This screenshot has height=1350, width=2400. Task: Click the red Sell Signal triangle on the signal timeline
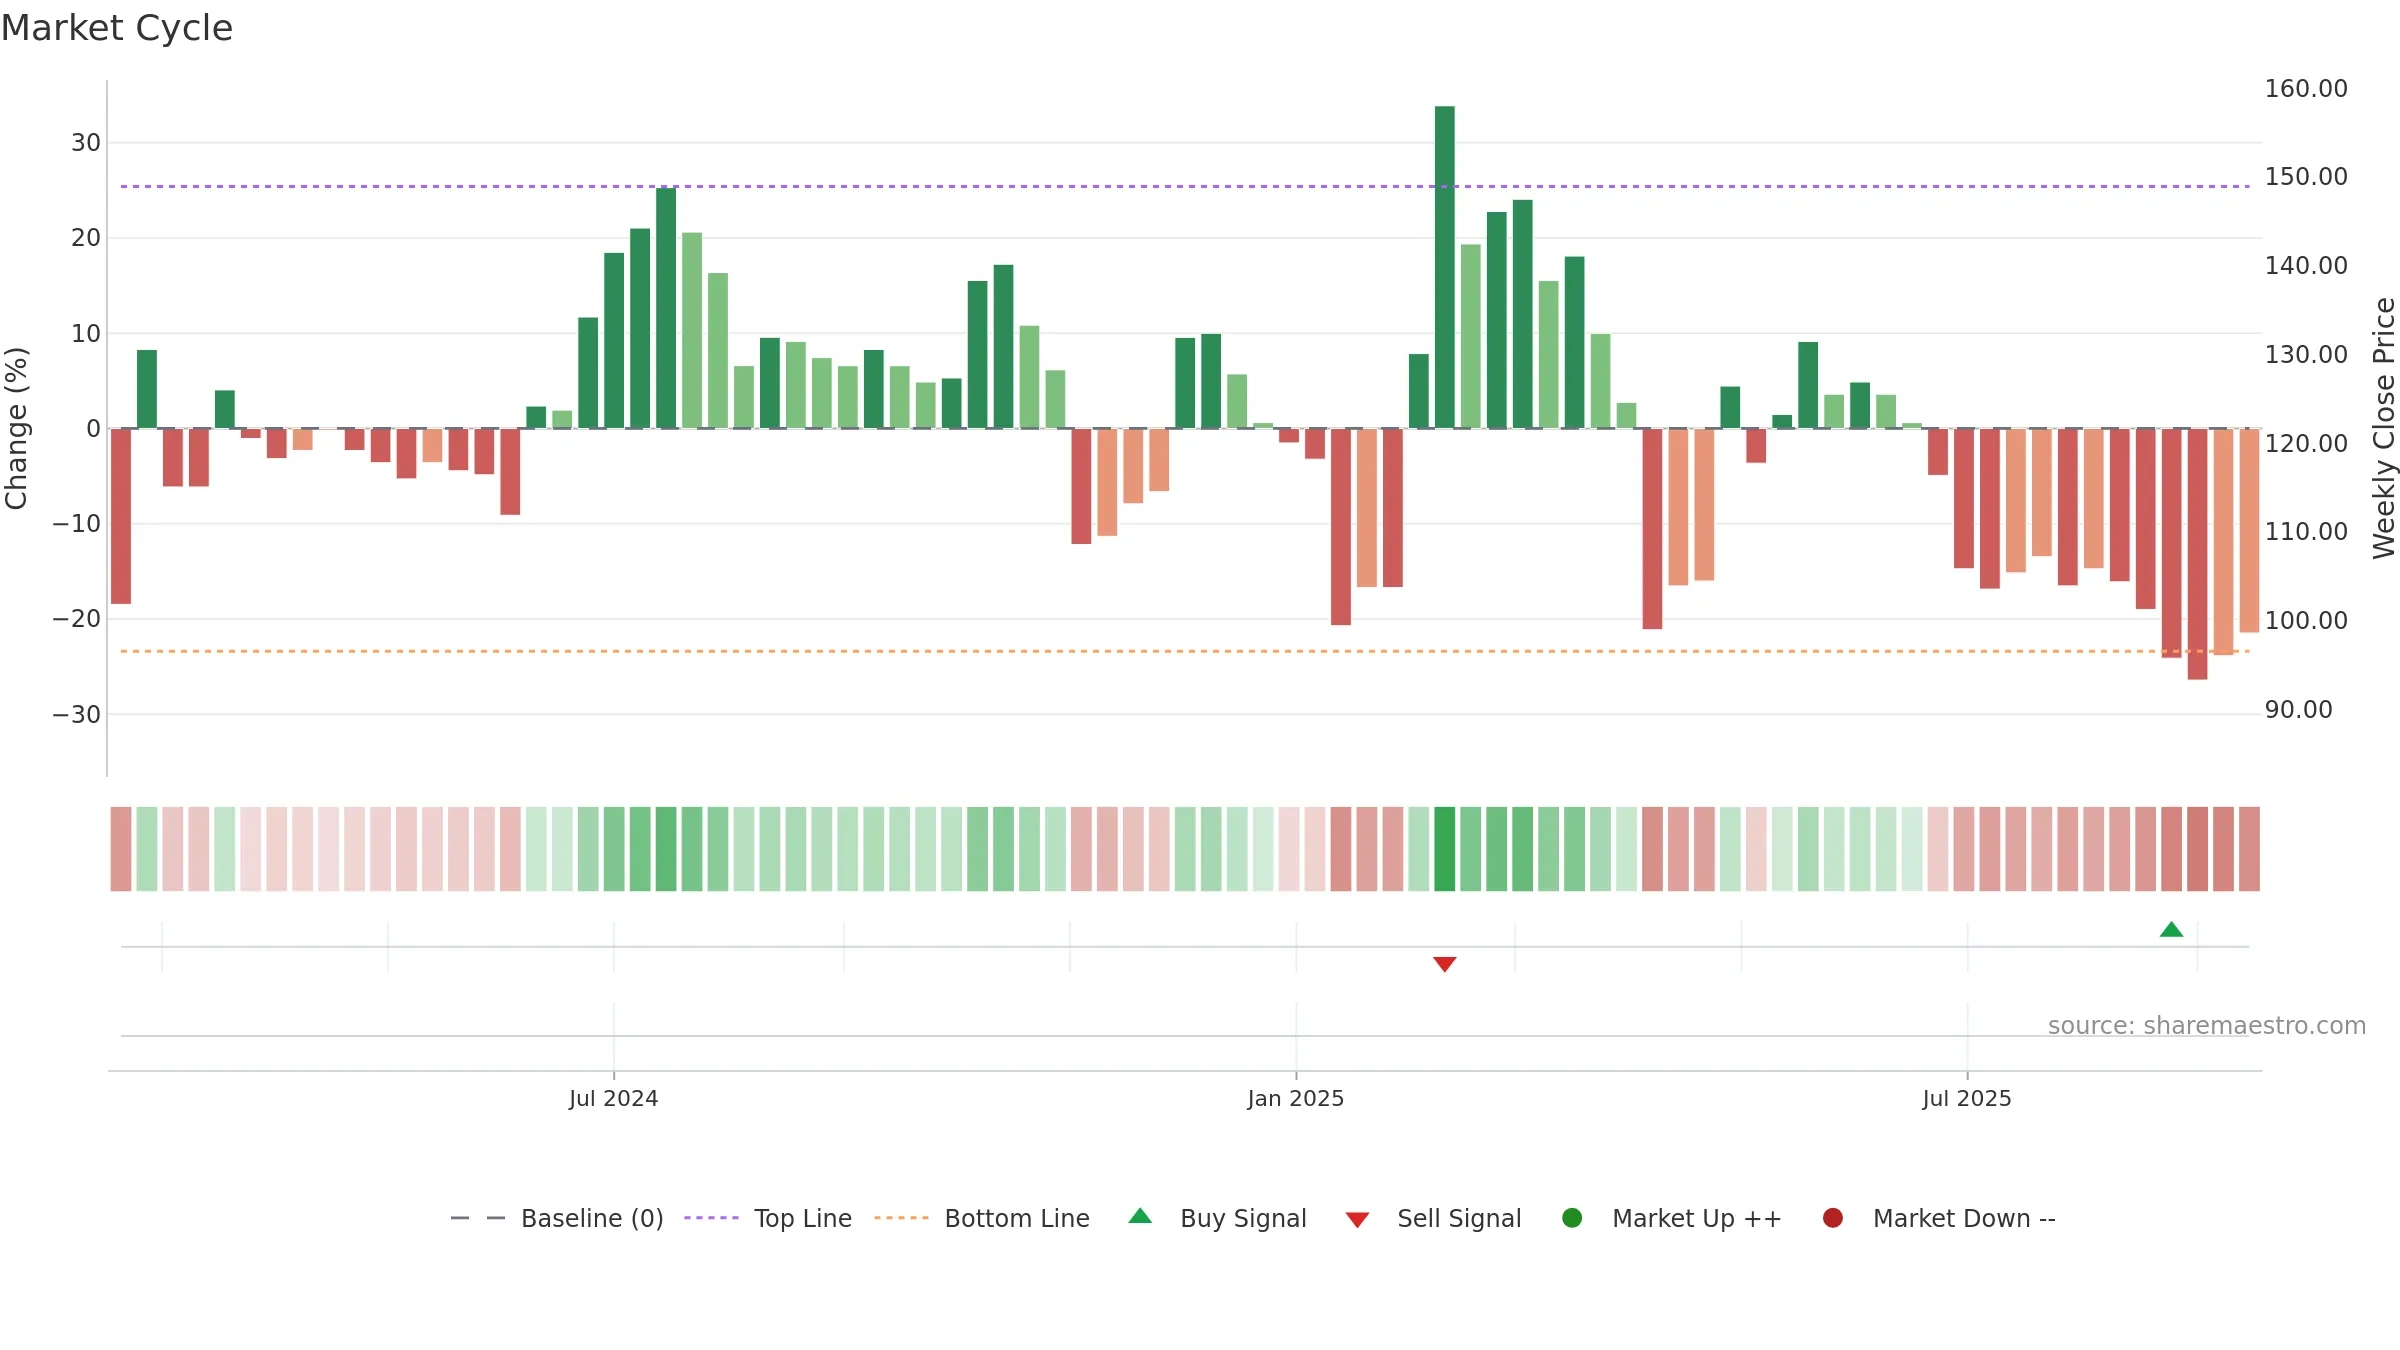[x=1444, y=964]
